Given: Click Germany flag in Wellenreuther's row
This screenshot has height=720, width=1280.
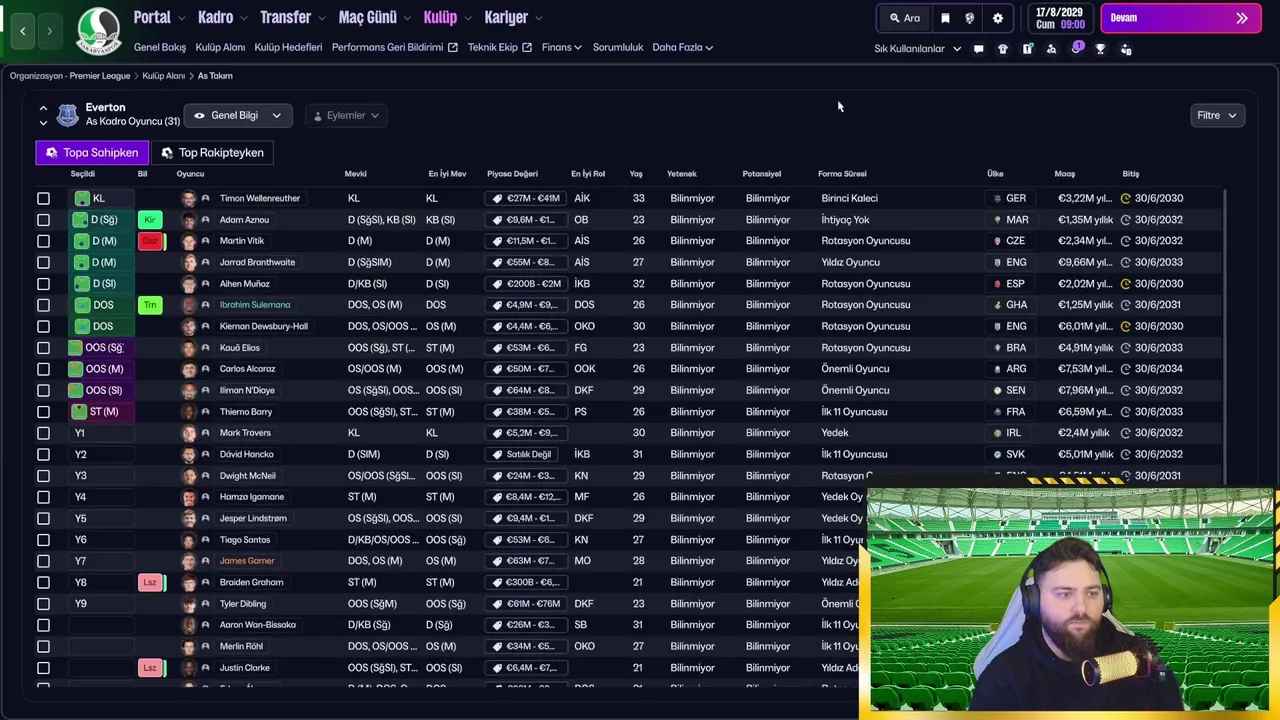Looking at the screenshot, I should pos(997,198).
